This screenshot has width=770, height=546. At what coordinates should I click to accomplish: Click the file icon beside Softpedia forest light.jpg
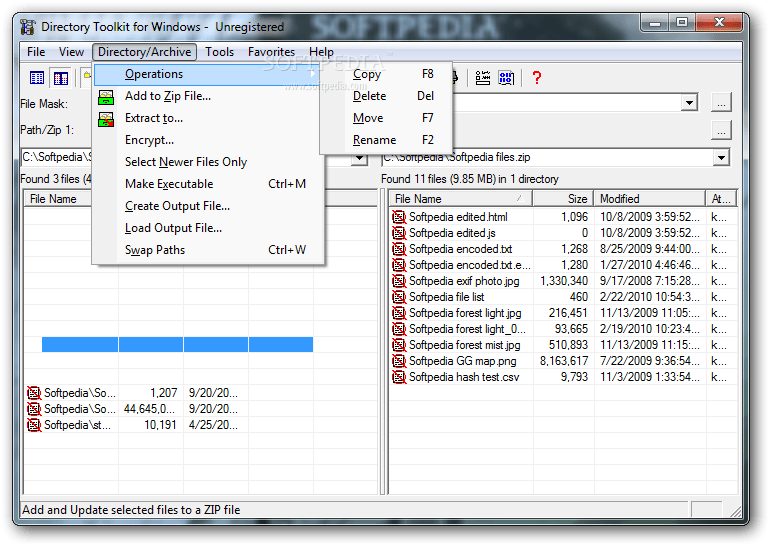(399, 313)
